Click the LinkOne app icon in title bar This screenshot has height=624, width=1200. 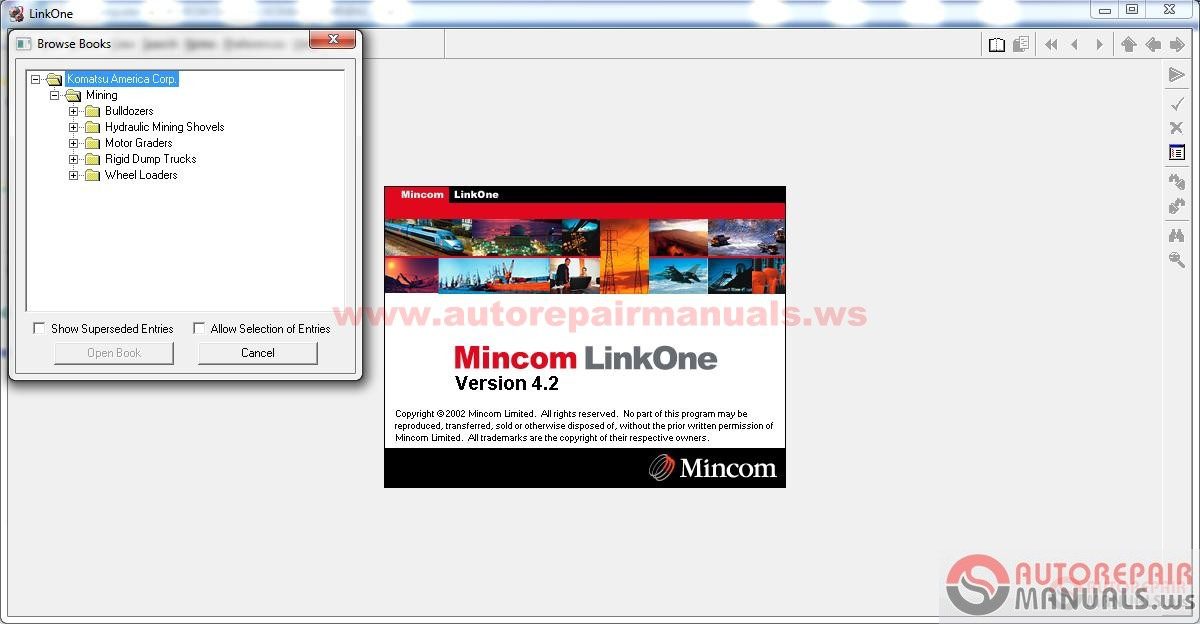point(16,13)
